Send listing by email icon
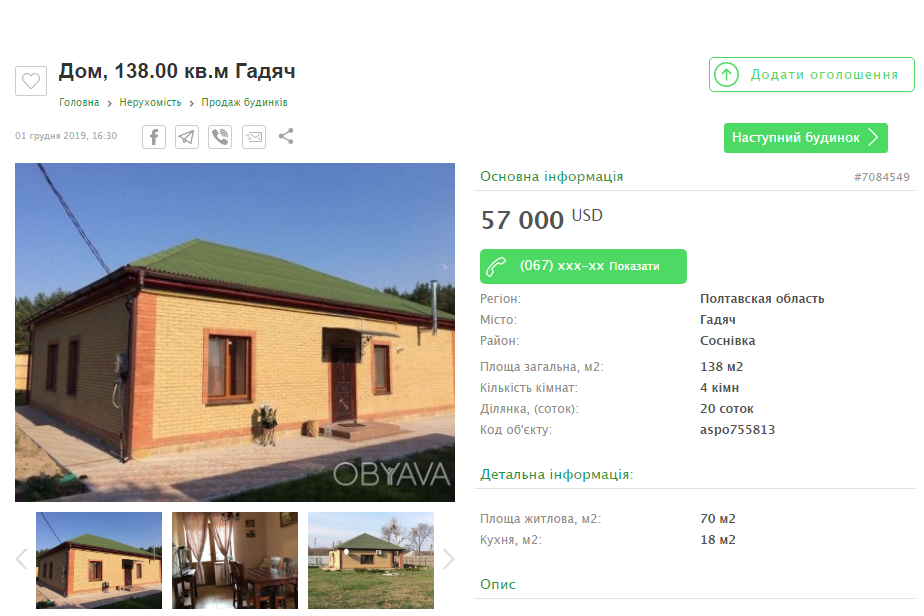 pos(254,137)
